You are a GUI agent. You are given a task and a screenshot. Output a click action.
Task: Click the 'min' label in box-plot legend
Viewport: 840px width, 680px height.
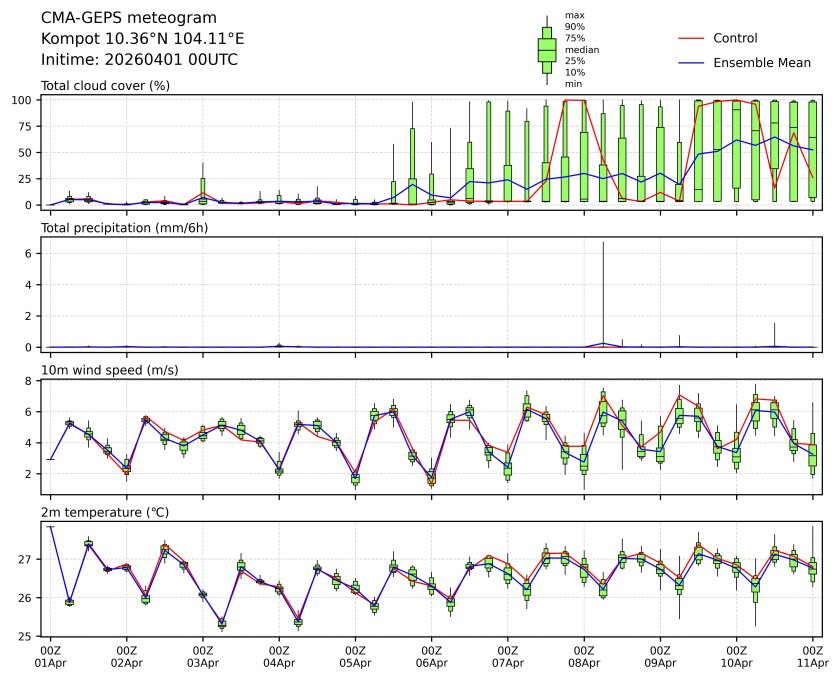coord(574,84)
